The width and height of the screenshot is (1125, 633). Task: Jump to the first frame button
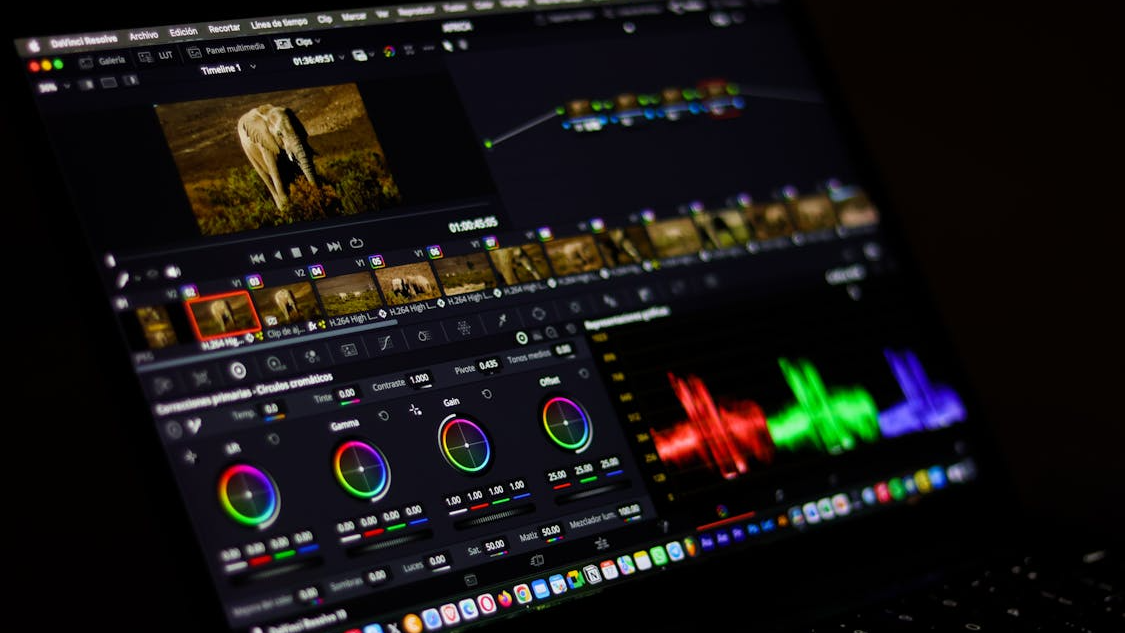(256, 258)
